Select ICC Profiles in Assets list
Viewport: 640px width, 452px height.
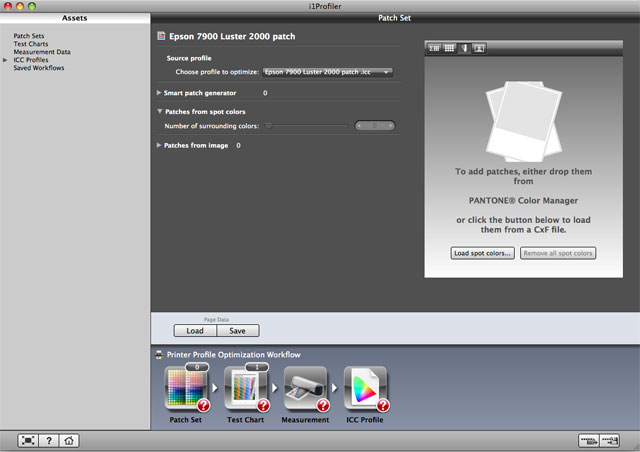[x=31, y=60]
